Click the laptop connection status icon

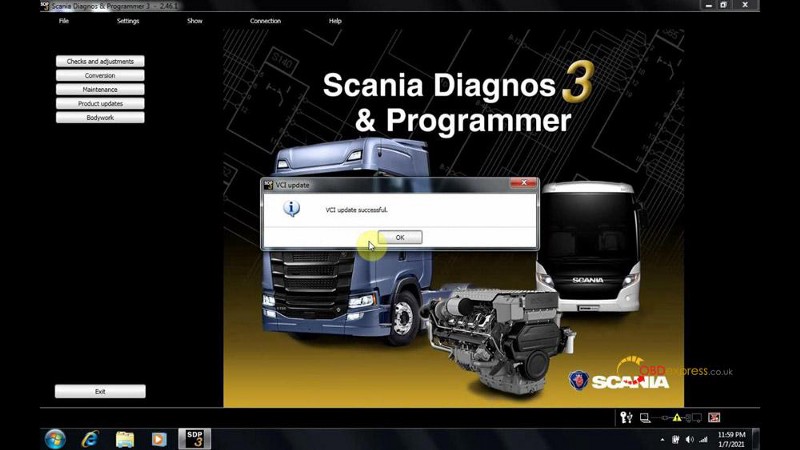tap(645, 418)
